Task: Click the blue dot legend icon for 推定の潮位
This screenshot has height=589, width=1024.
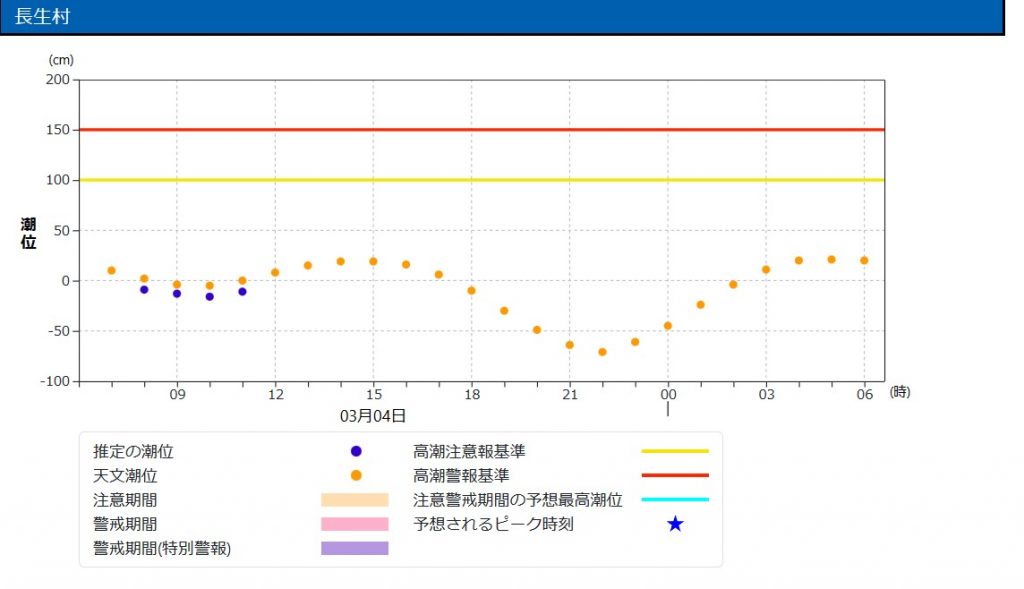Action: coord(356,451)
